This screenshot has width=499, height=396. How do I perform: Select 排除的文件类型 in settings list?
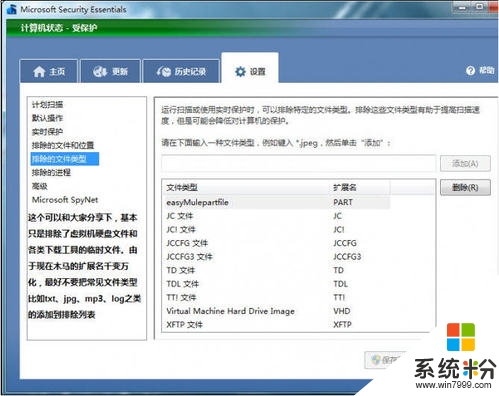pyautogui.click(x=65, y=159)
